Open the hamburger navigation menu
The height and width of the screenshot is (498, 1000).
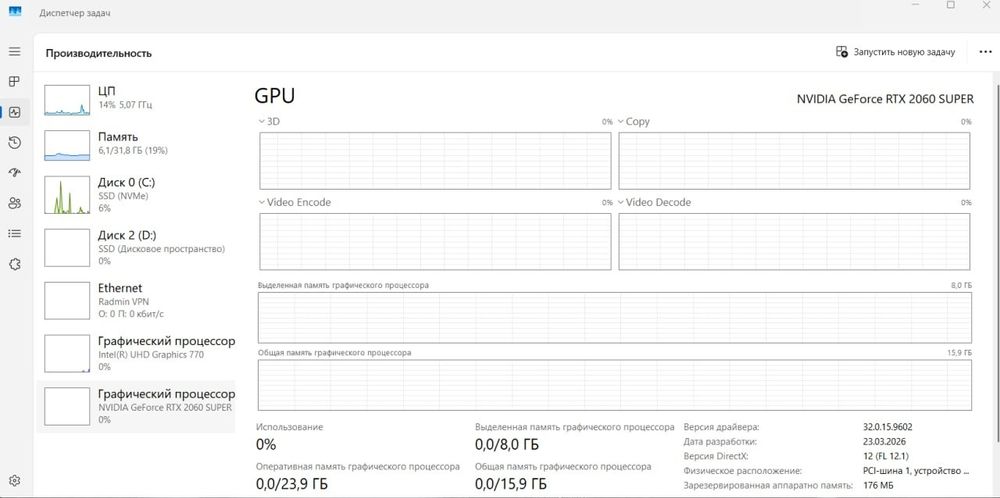click(x=14, y=52)
